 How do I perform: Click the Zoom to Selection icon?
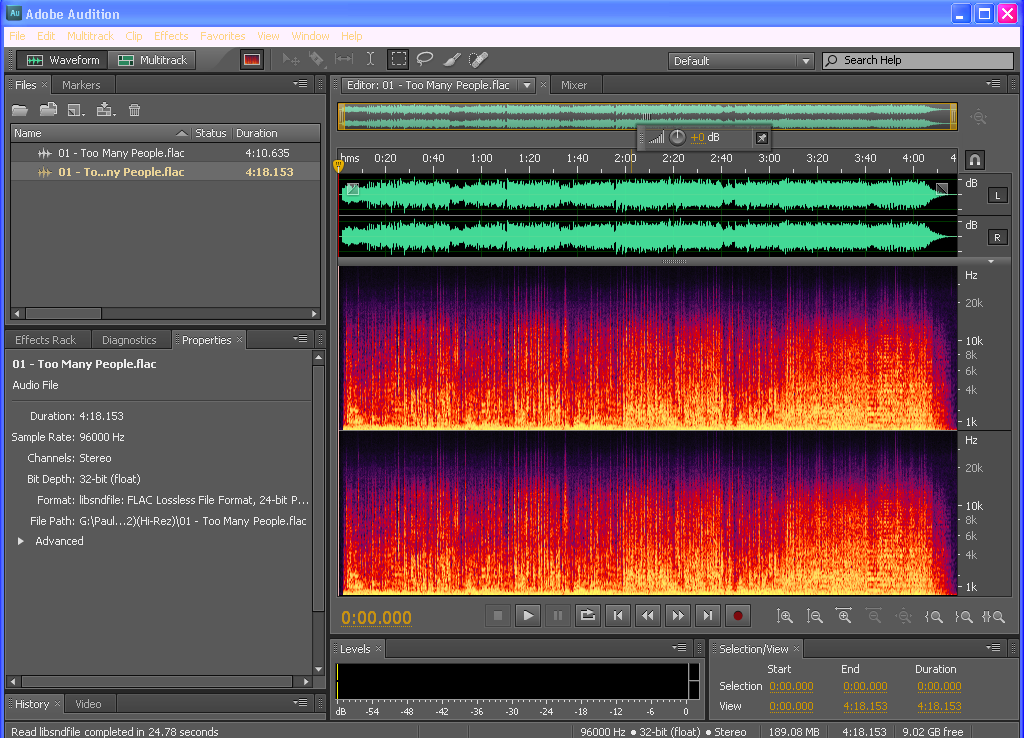[x=993, y=616]
